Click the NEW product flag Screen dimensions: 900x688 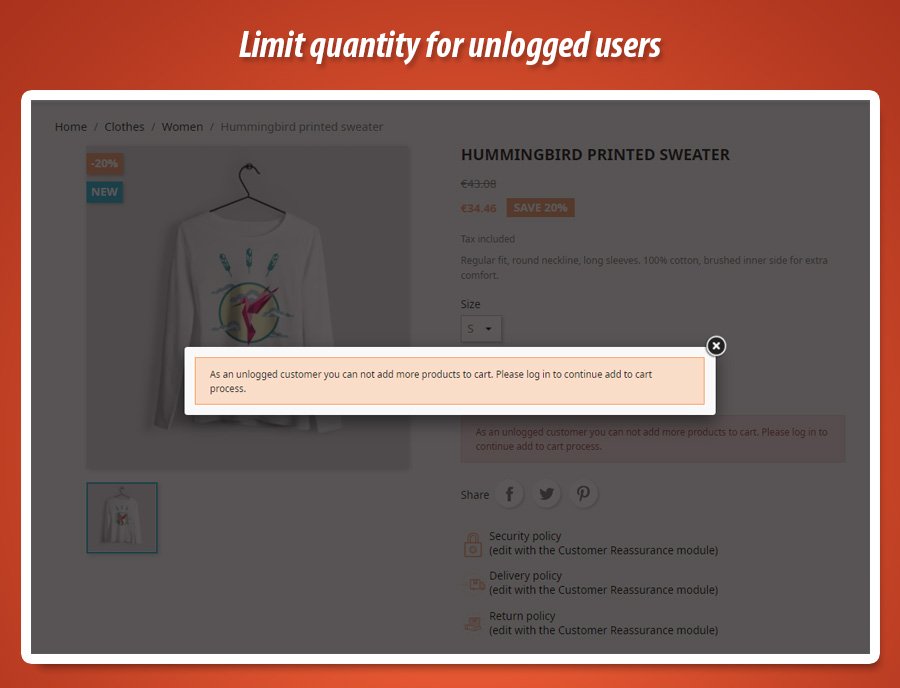click(x=104, y=192)
